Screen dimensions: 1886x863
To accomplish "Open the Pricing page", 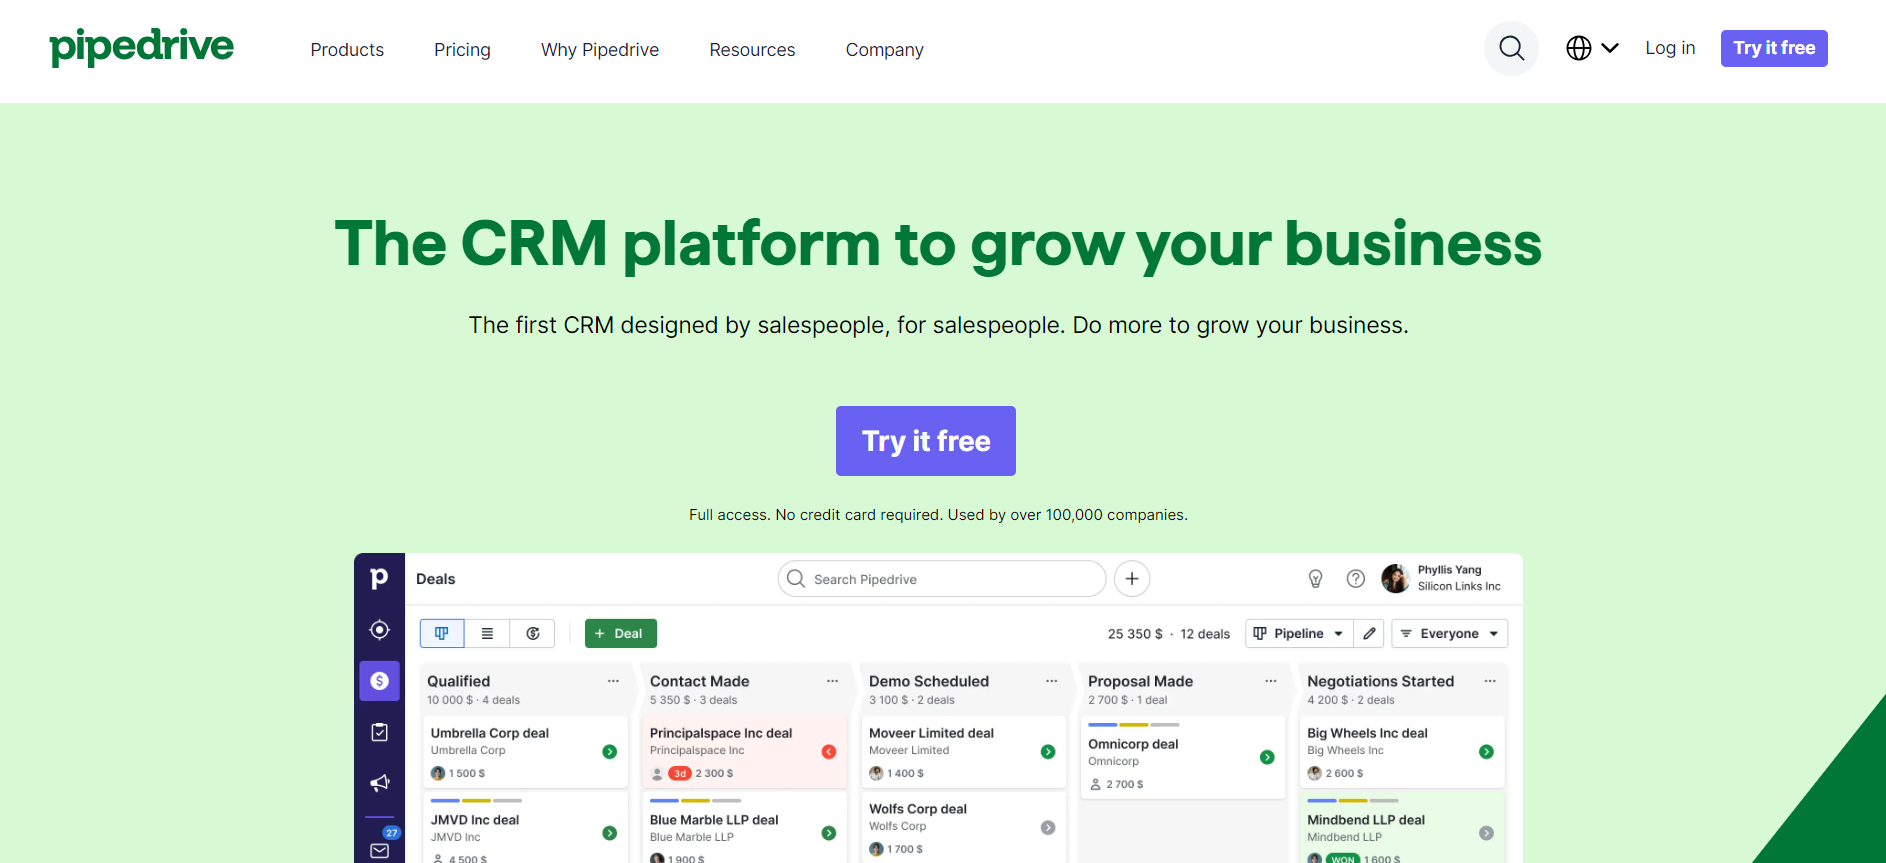I will pos(462,50).
